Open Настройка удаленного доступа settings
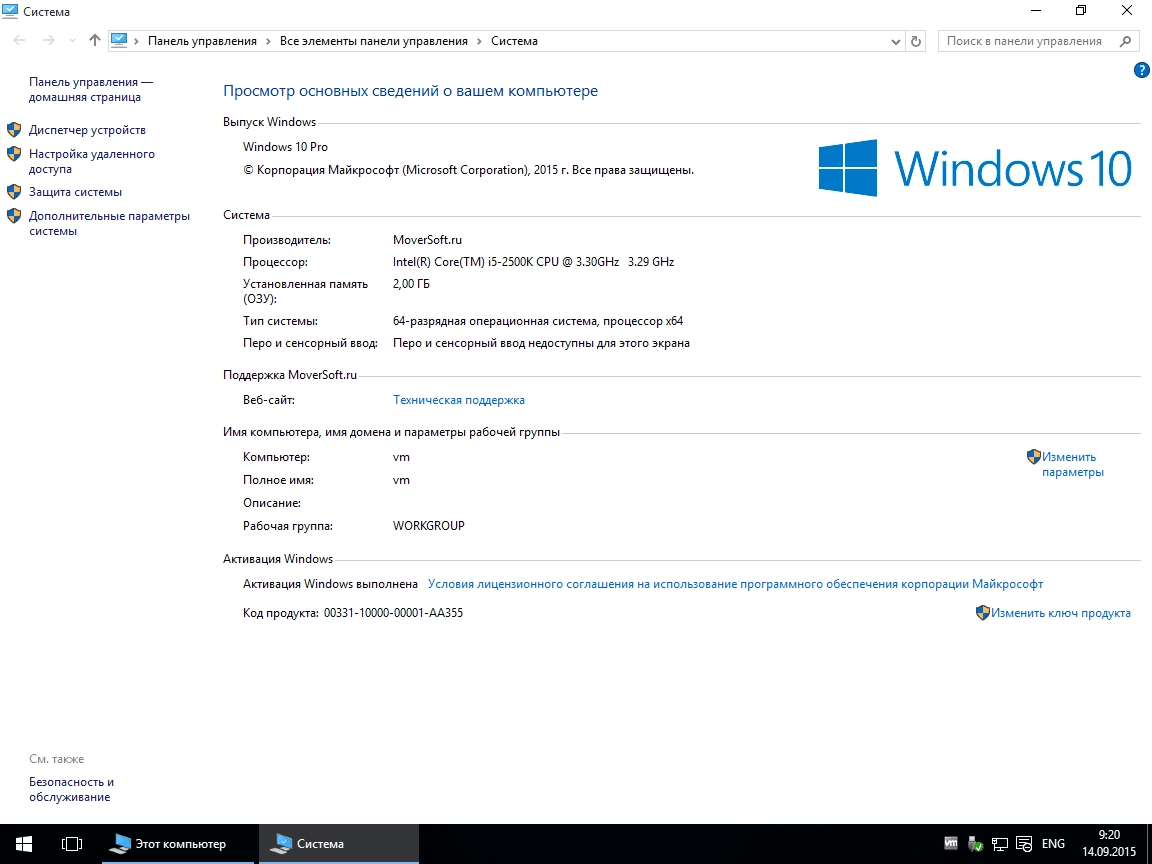The width and height of the screenshot is (1152, 864). point(92,161)
